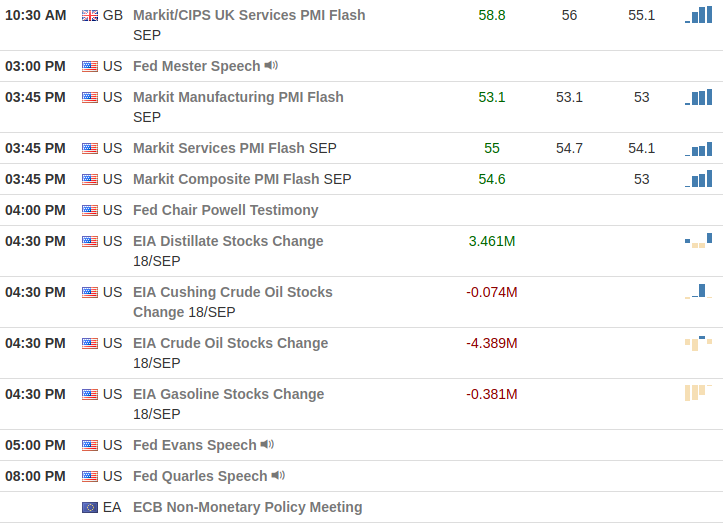Click the speaker icon beside Fed Quarles Speech
Viewport: 723px width, 523px height.
278,476
